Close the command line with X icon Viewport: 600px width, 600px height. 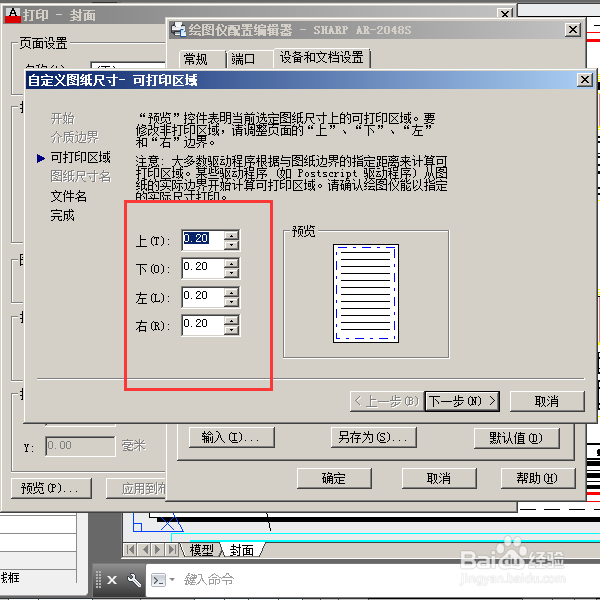112,580
